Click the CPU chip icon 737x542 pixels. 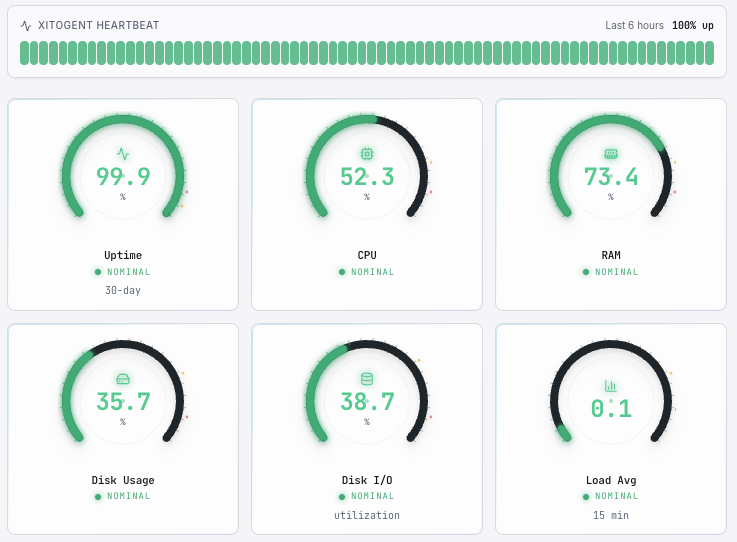[367, 154]
